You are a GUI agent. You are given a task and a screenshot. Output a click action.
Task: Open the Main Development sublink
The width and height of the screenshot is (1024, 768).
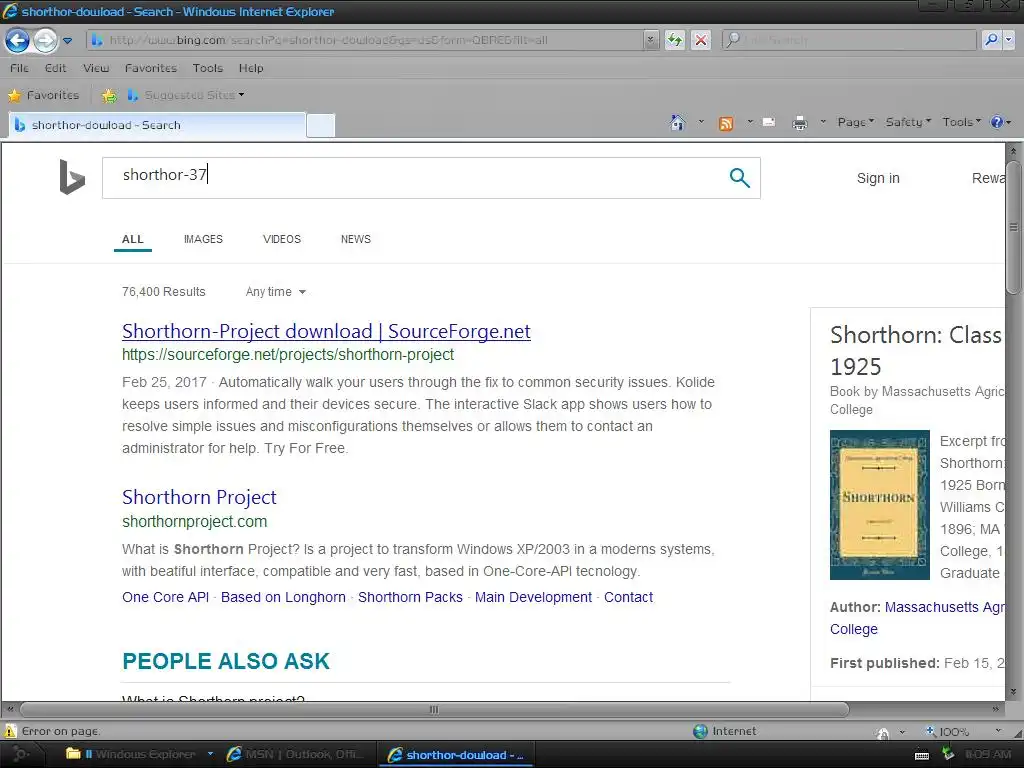534,597
